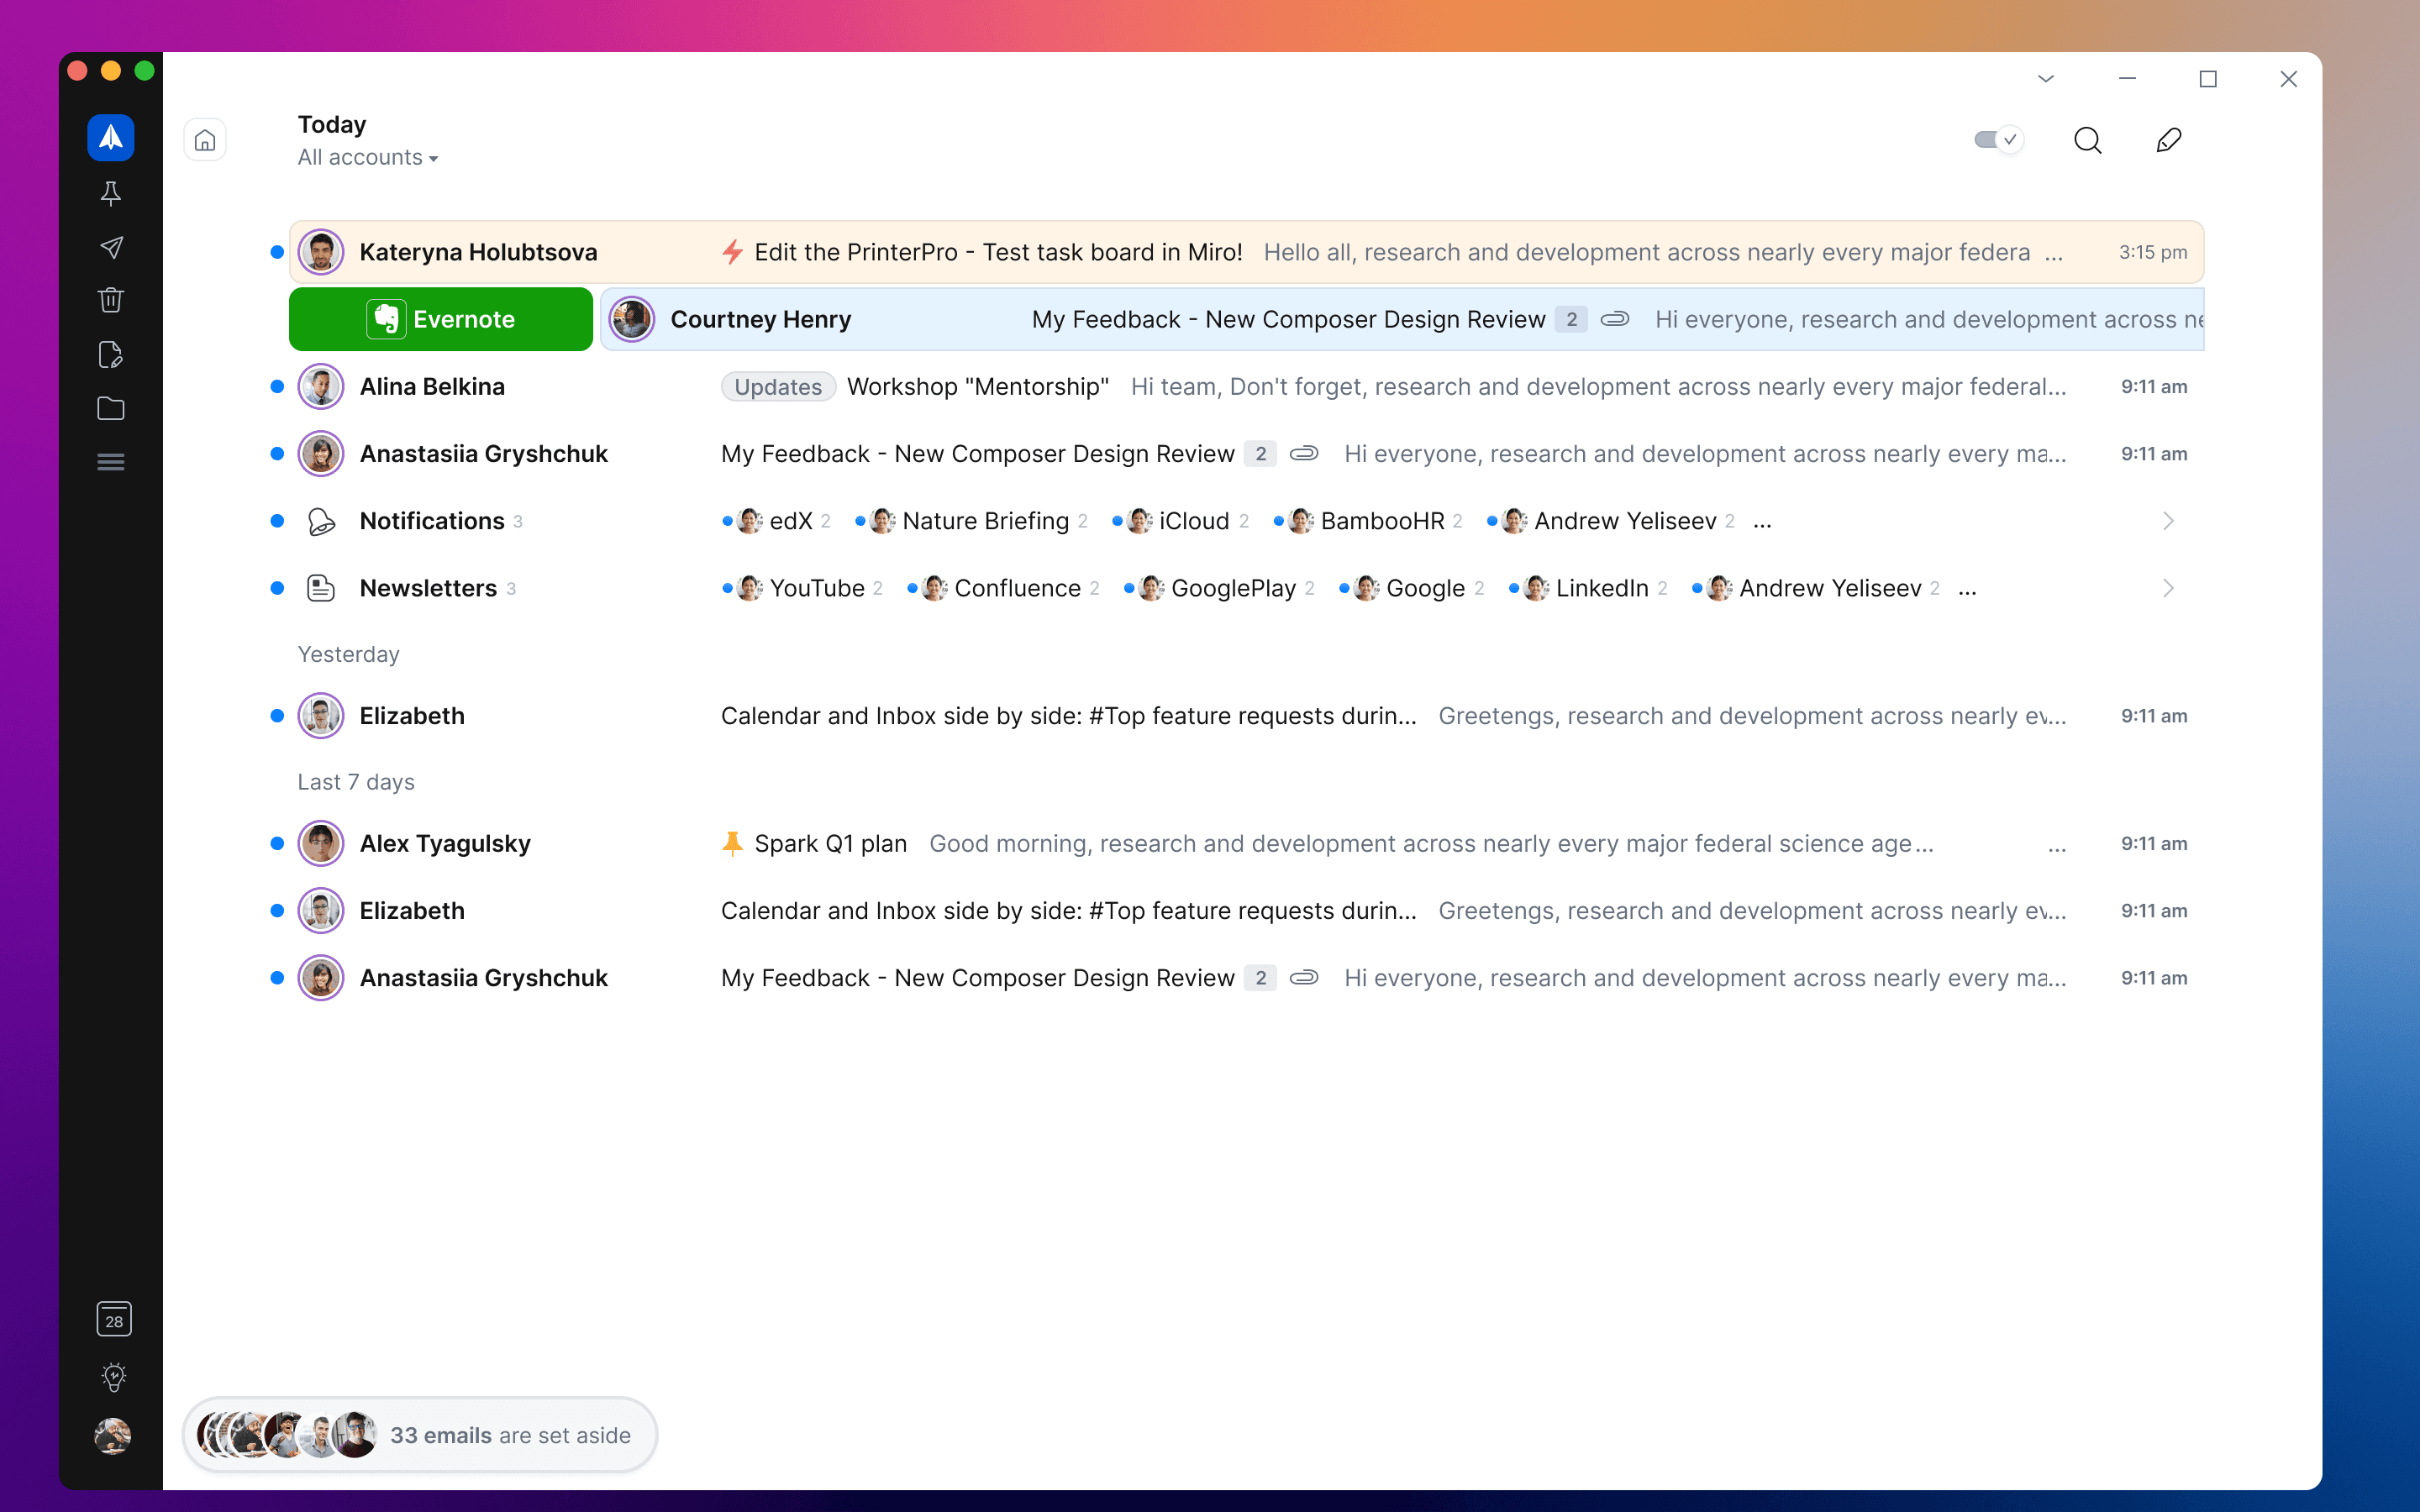Open iCloud sender in Notifications
Screen dimensions: 2420x1512
coord(1181,521)
